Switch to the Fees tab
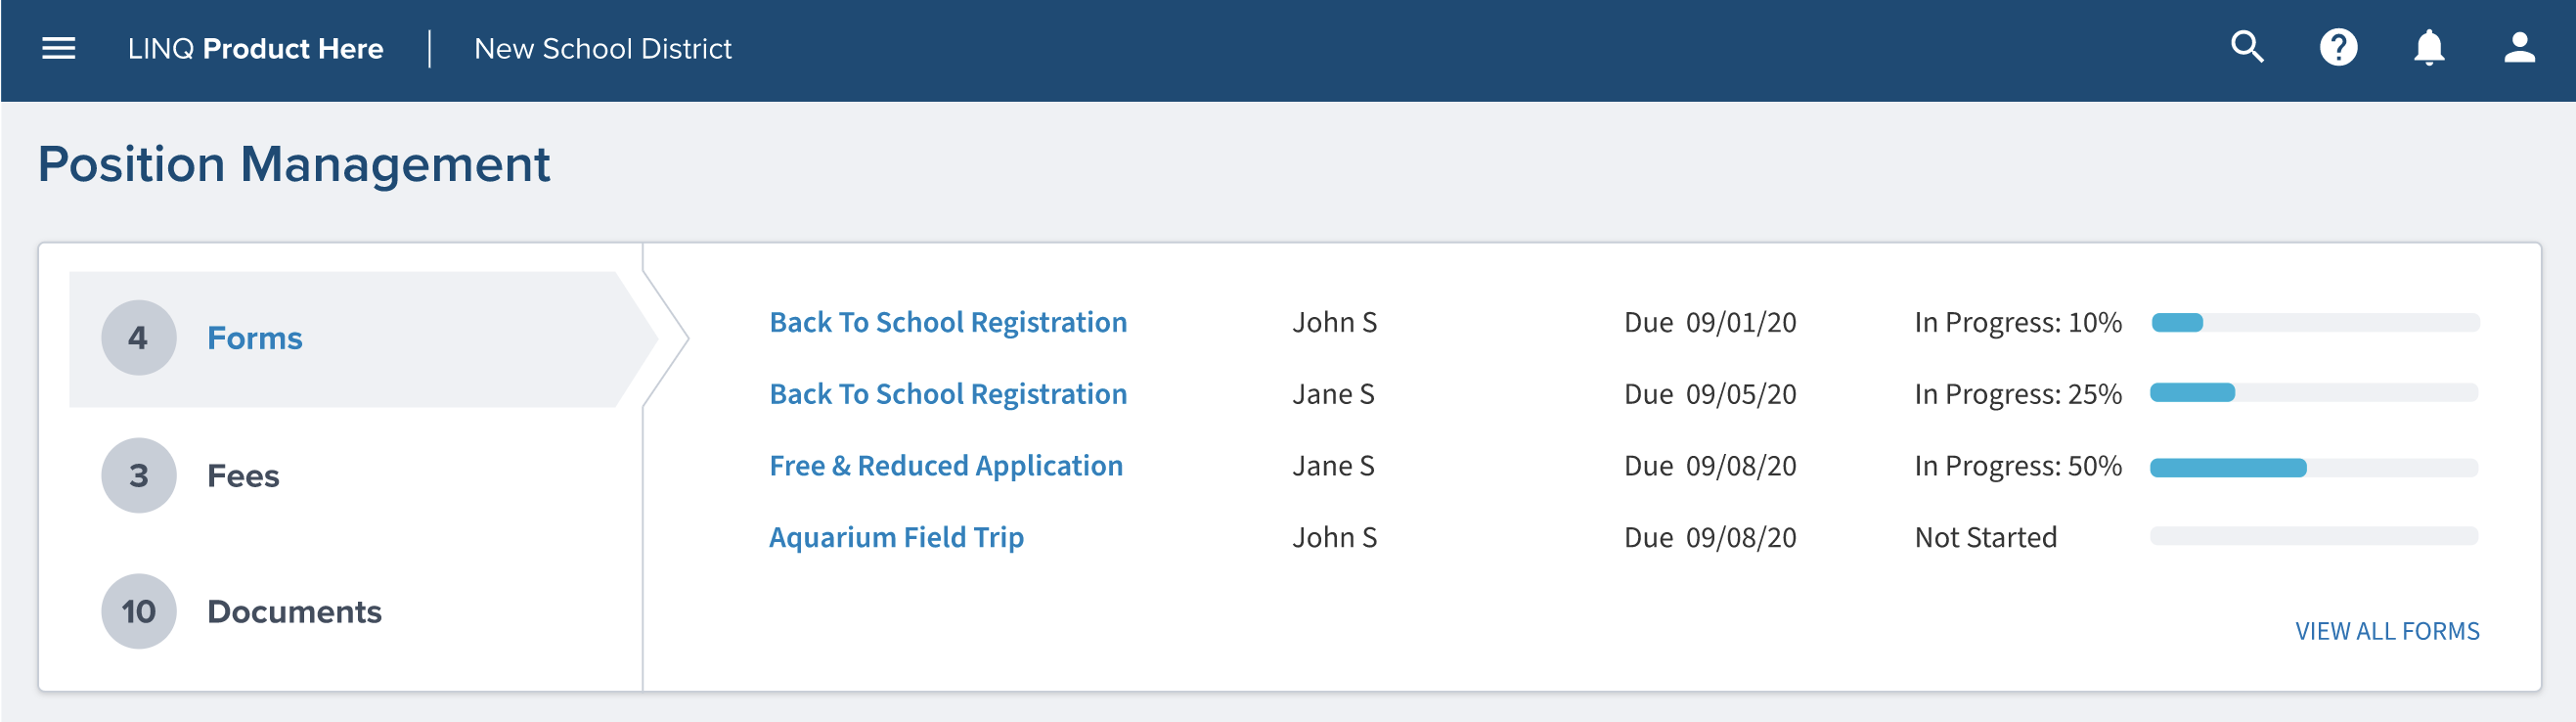Screen dimensions: 2576x722 [243, 475]
